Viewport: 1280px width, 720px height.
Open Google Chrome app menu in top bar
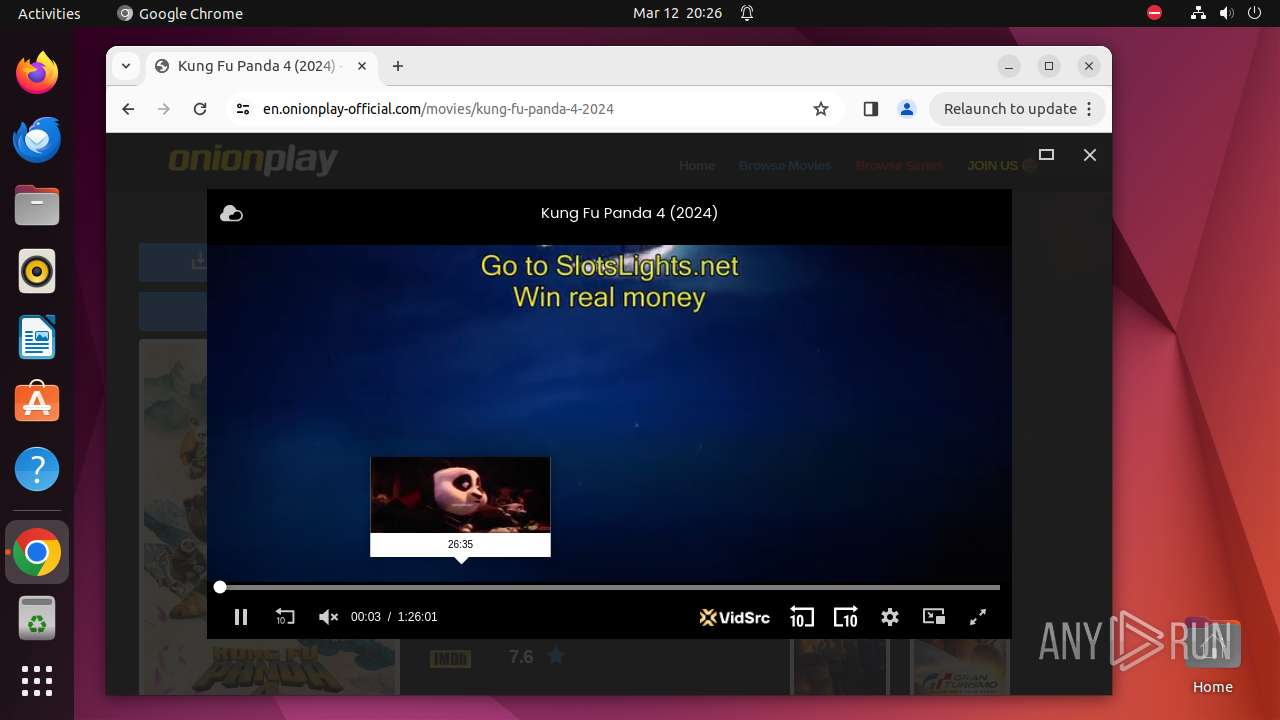[x=180, y=13]
